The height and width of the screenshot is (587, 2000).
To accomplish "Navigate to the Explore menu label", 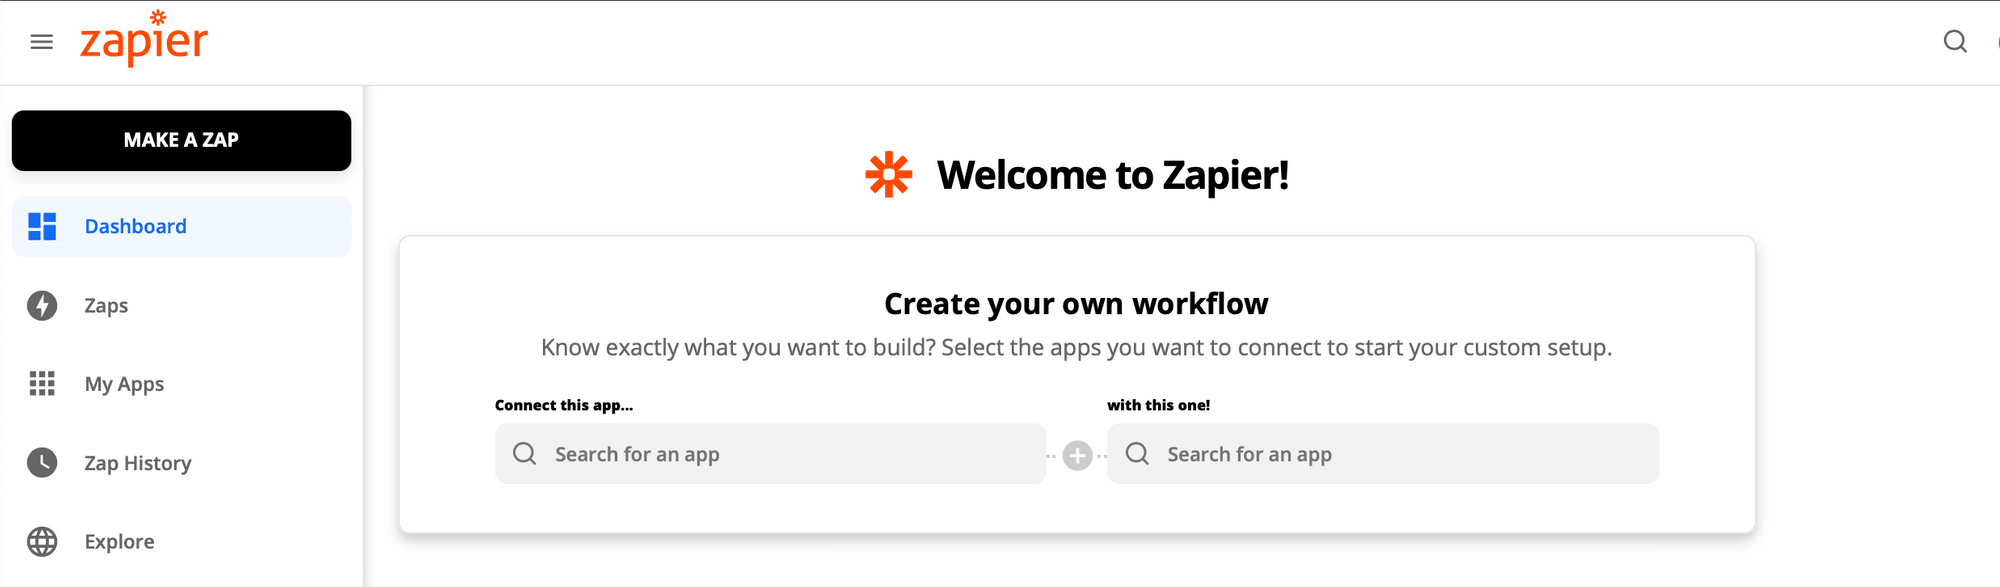I will point(119,542).
